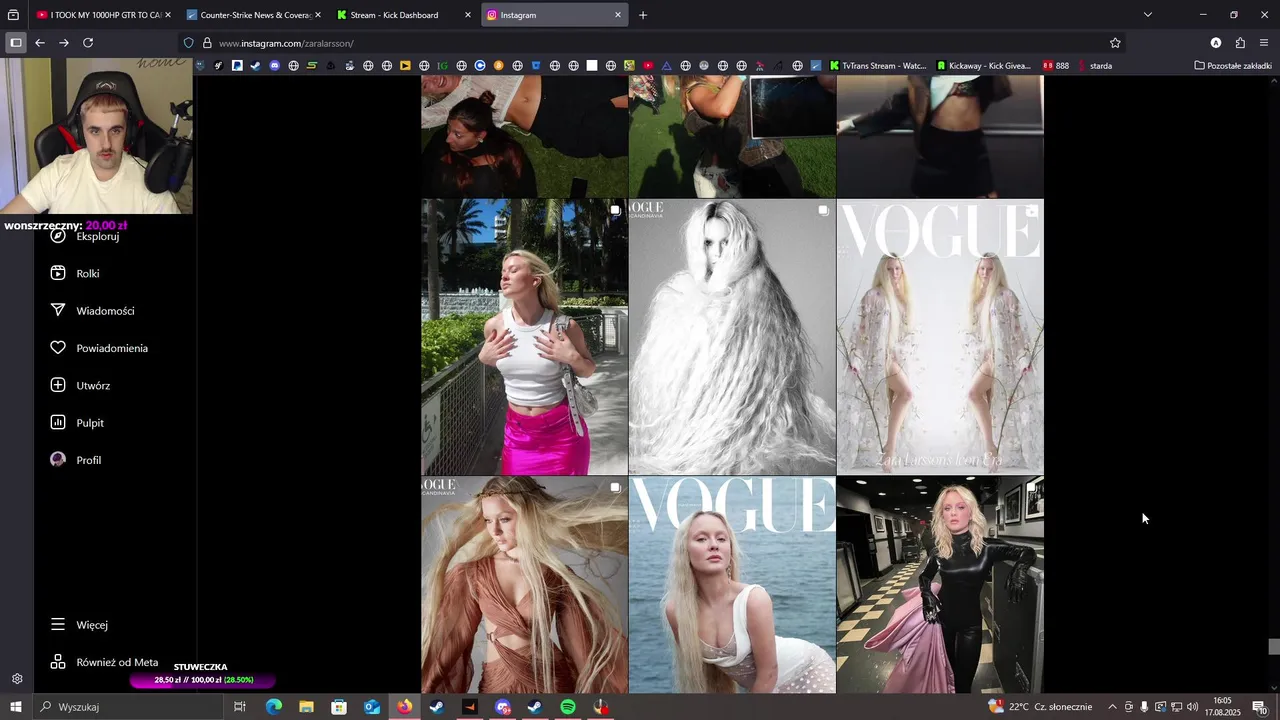1280x720 pixels.
Task: Open a new browser tab
Action: tap(643, 15)
